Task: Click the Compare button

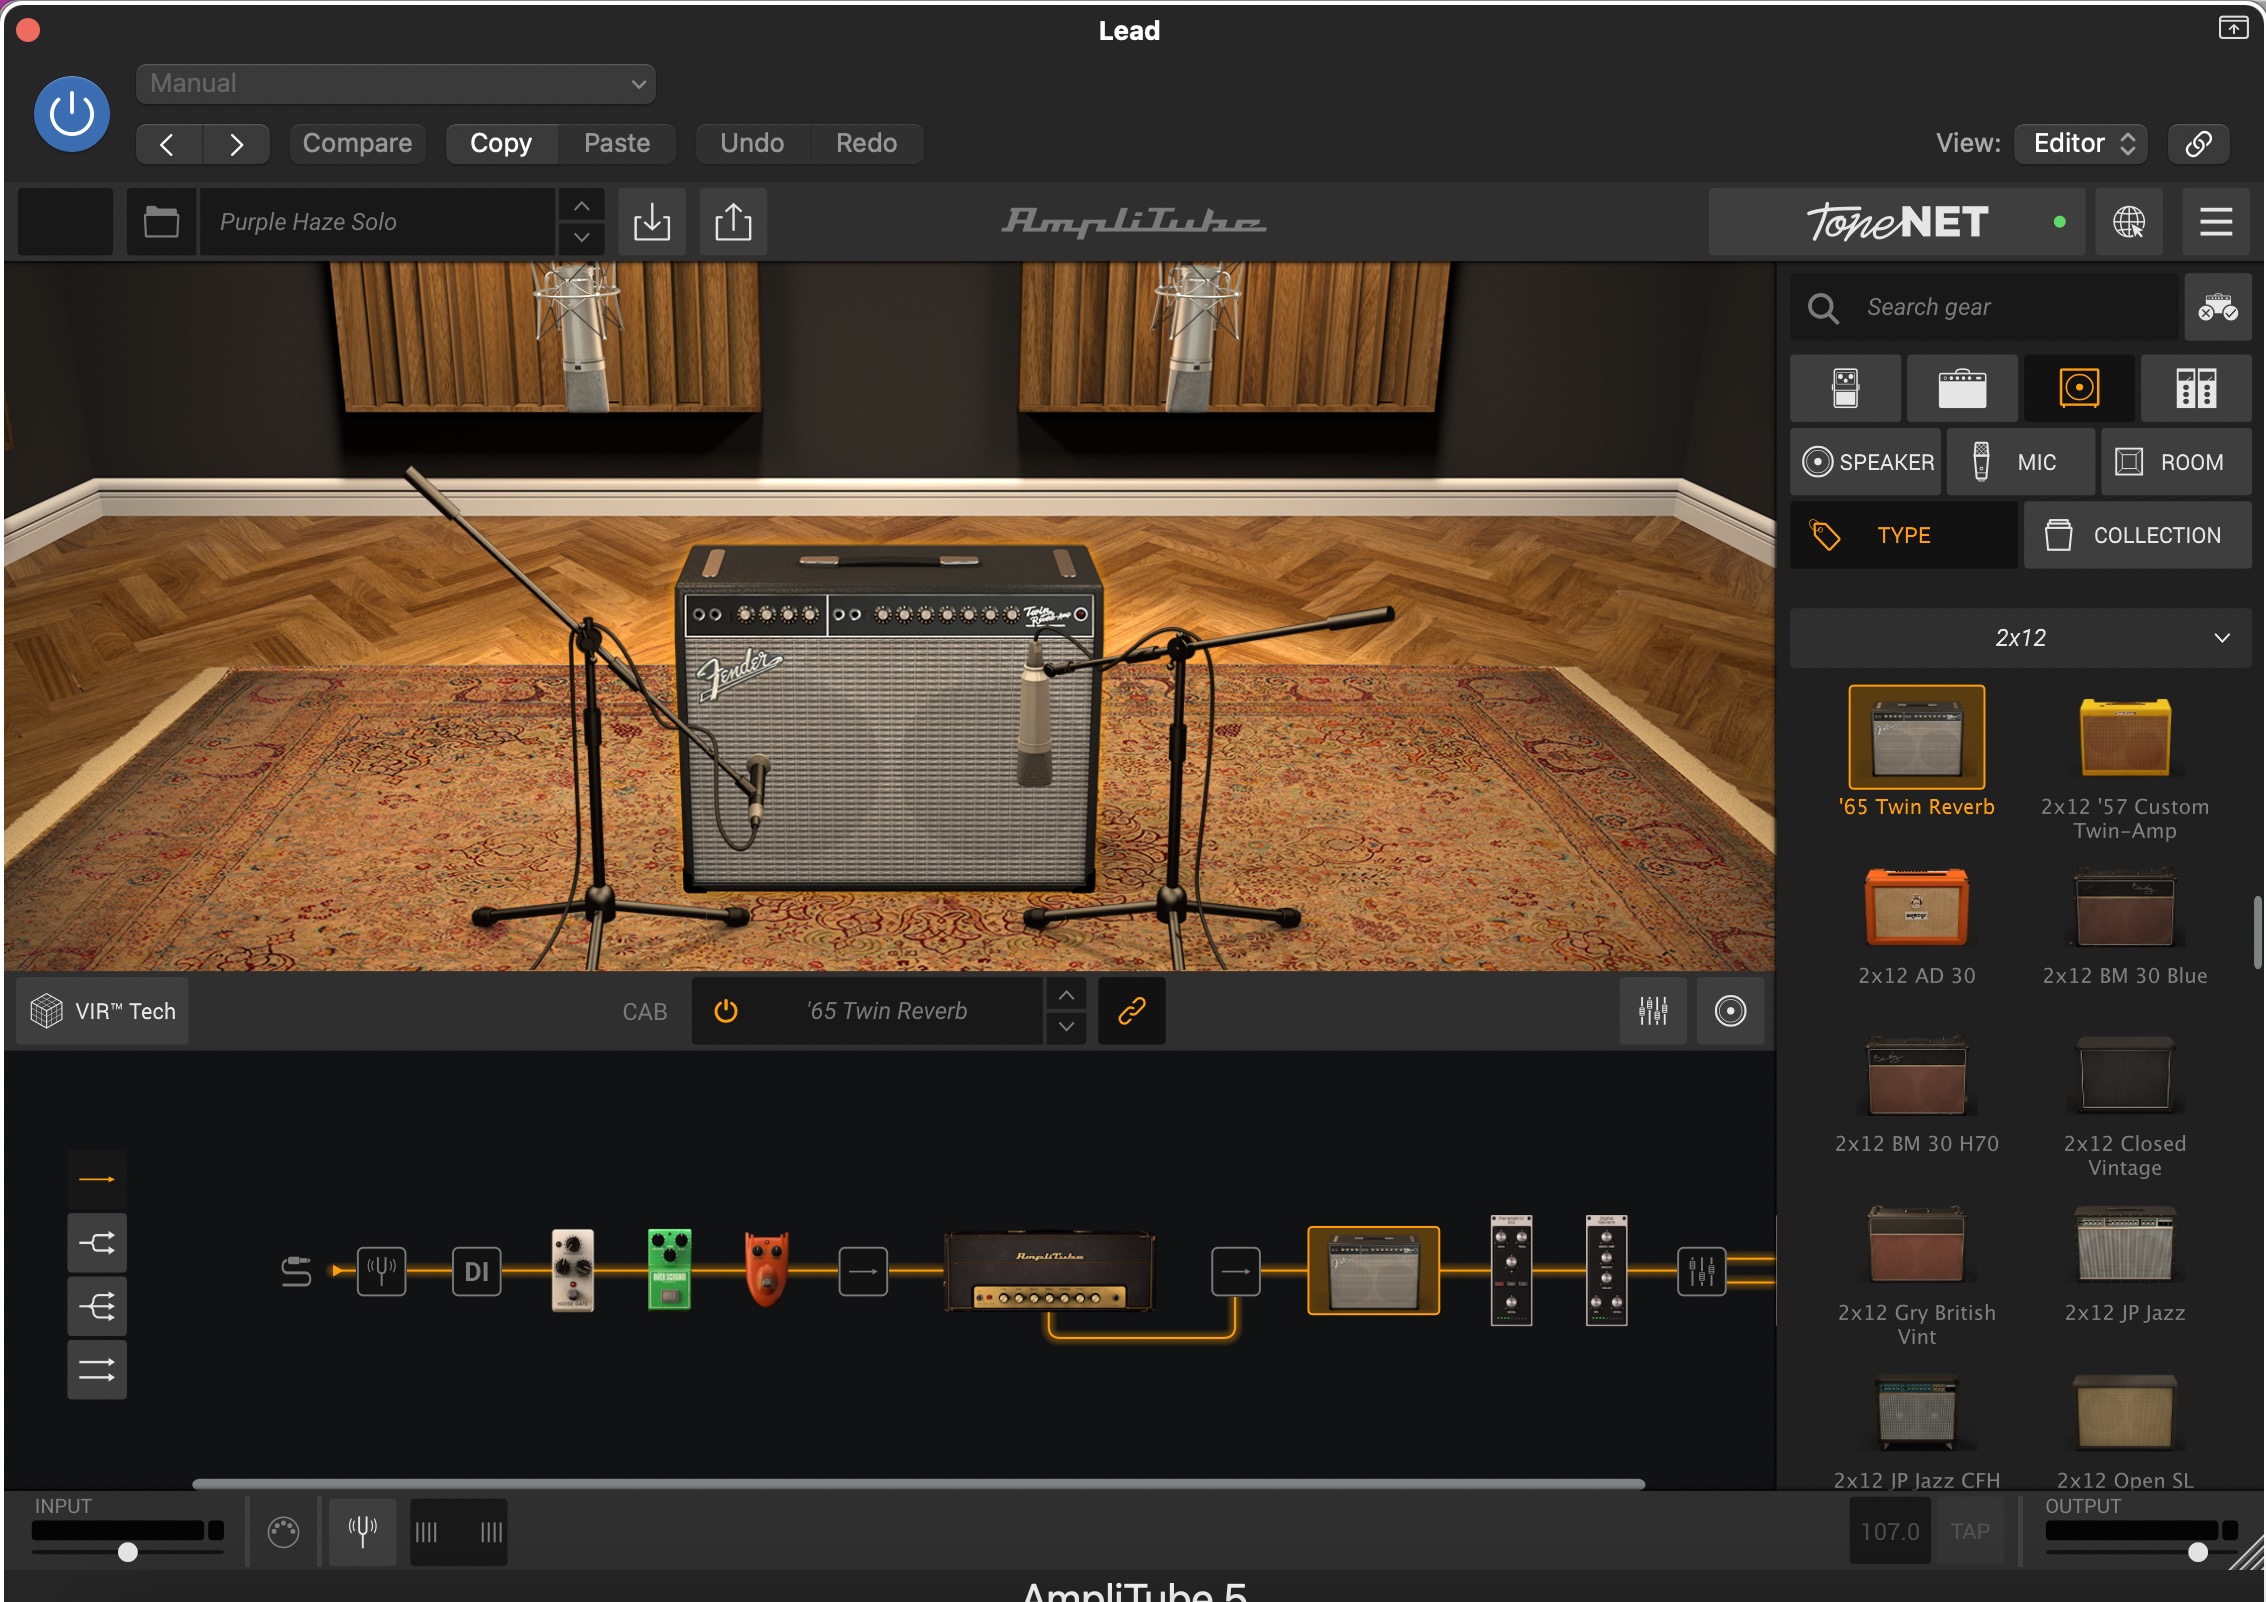Action: pos(357,143)
